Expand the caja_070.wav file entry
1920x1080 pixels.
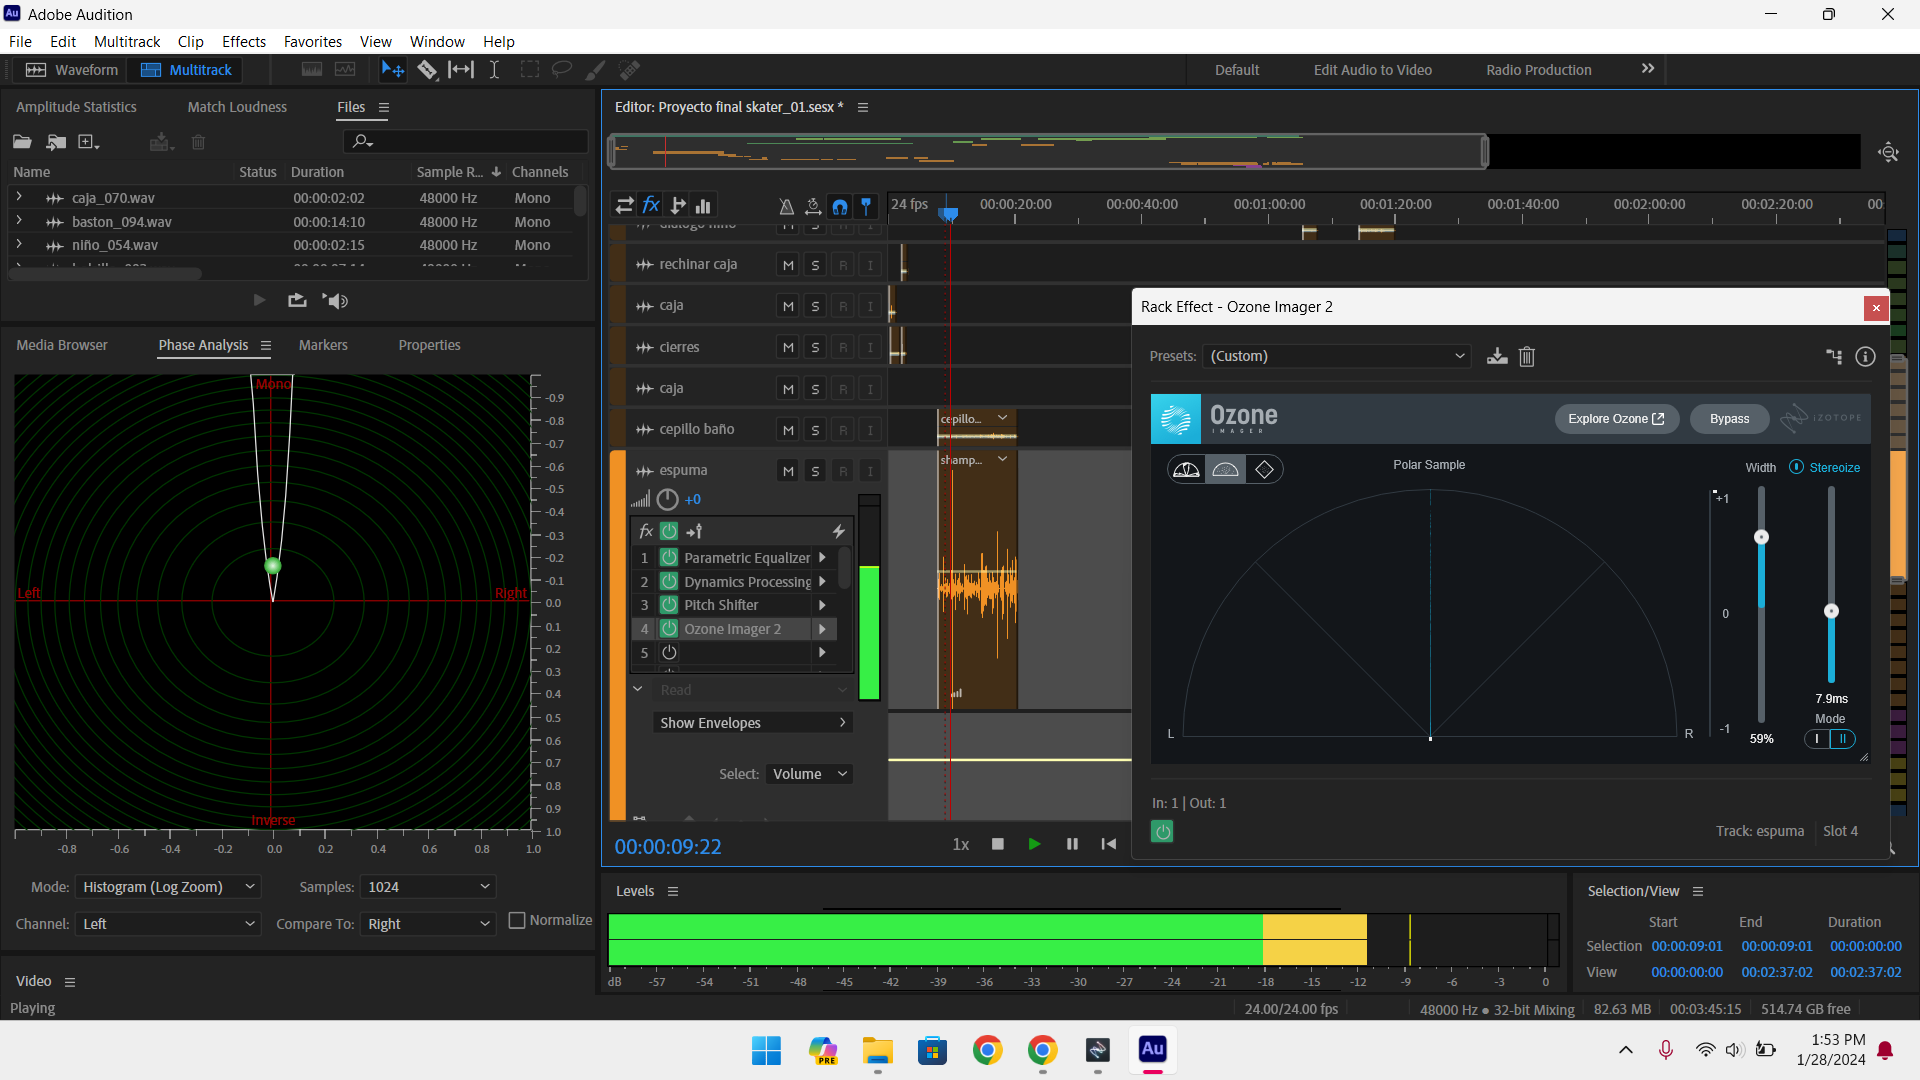pyautogui.click(x=19, y=198)
